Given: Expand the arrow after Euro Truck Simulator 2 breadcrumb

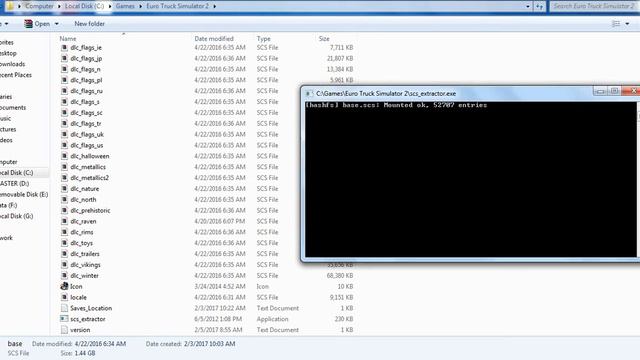Looking at the screenshot, I should click(x=214, y=6).
